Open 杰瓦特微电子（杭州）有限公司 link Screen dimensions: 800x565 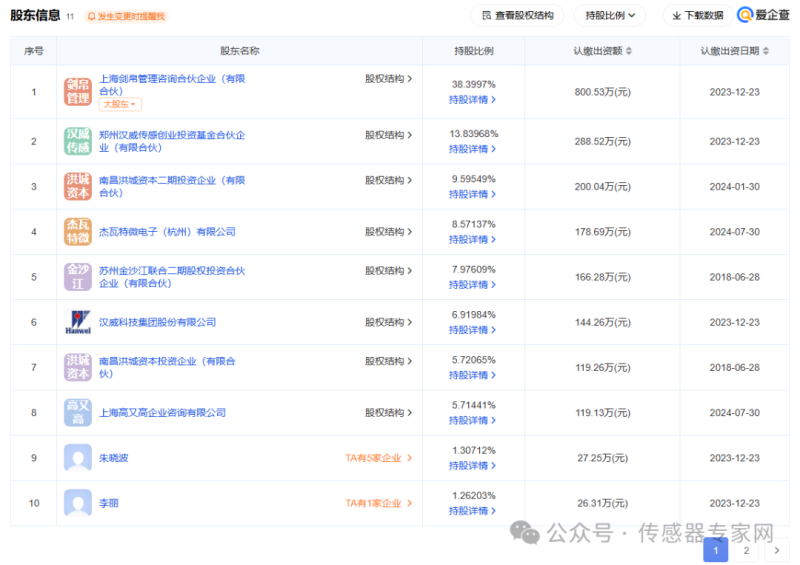167,232
